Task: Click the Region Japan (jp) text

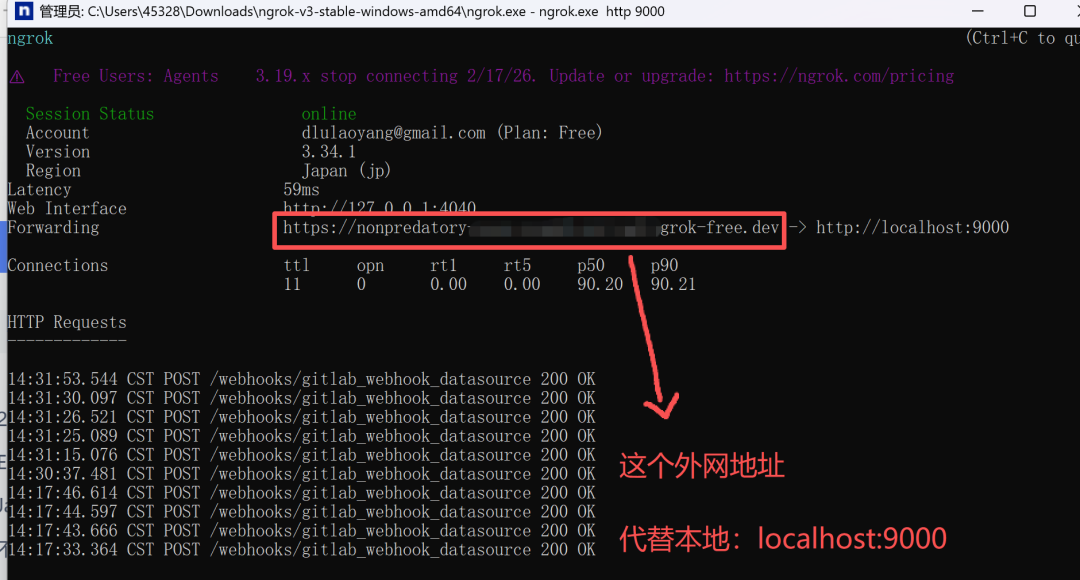Action: tap(346, 171)
